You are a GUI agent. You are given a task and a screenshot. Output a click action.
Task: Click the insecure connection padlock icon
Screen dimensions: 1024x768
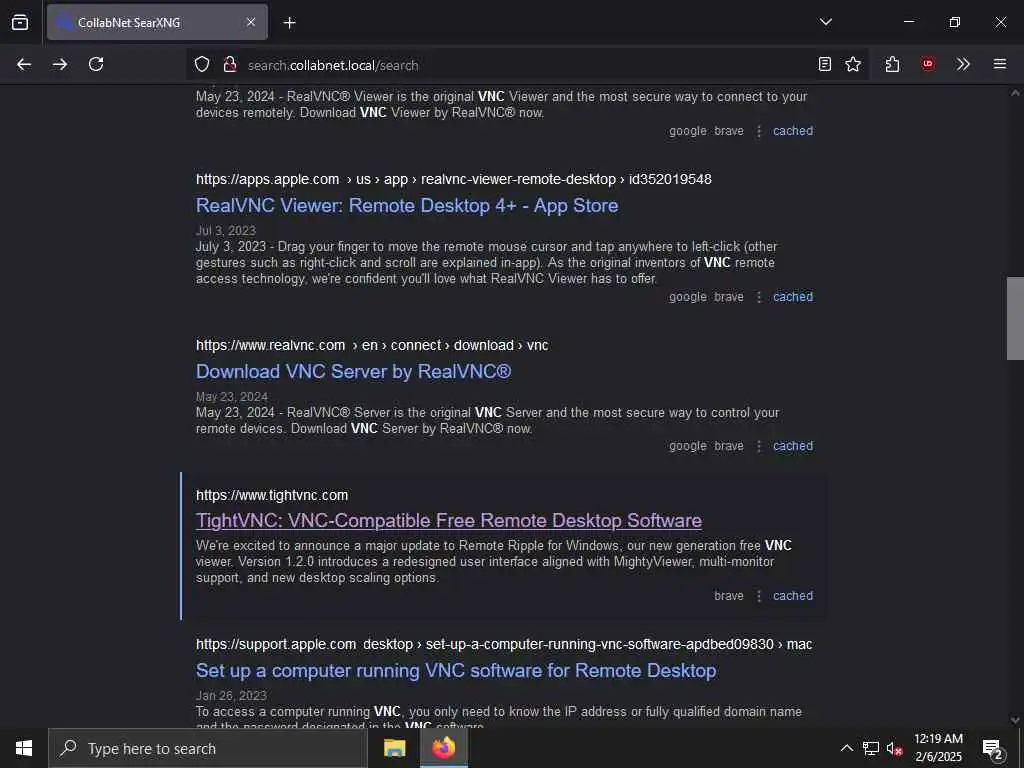[x=230, y=64]
